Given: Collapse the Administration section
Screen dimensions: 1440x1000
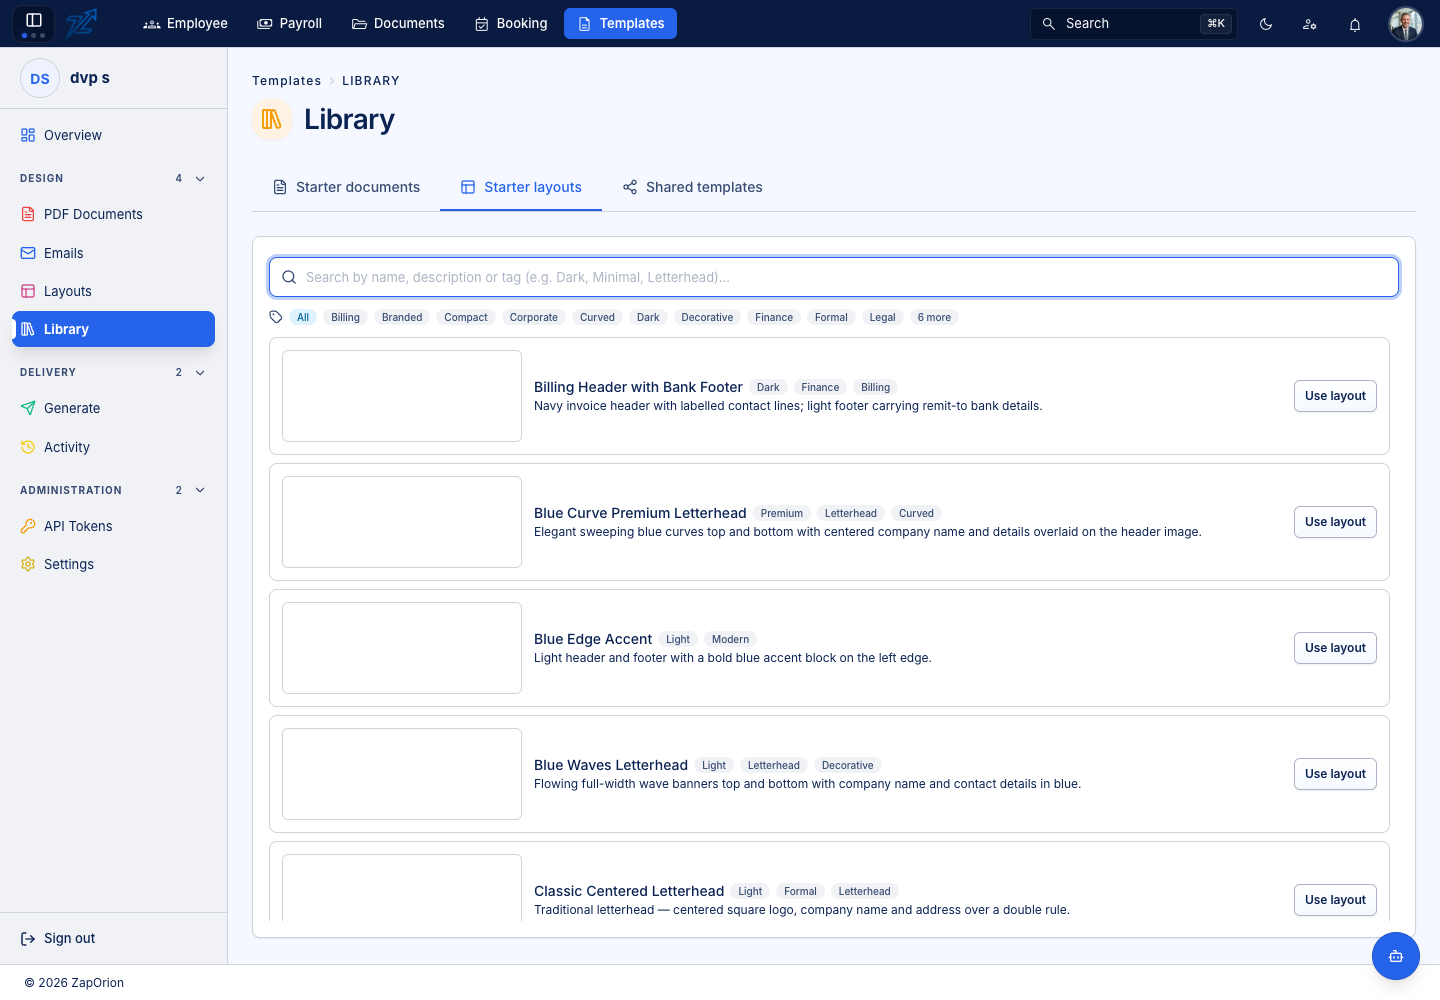Looking at the screenshot, I should click(200, 491).
